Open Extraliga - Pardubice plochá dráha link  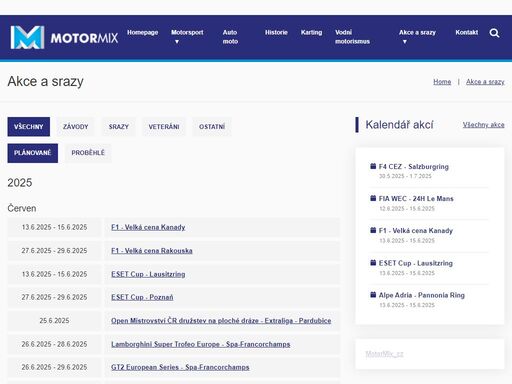point(221,321)
